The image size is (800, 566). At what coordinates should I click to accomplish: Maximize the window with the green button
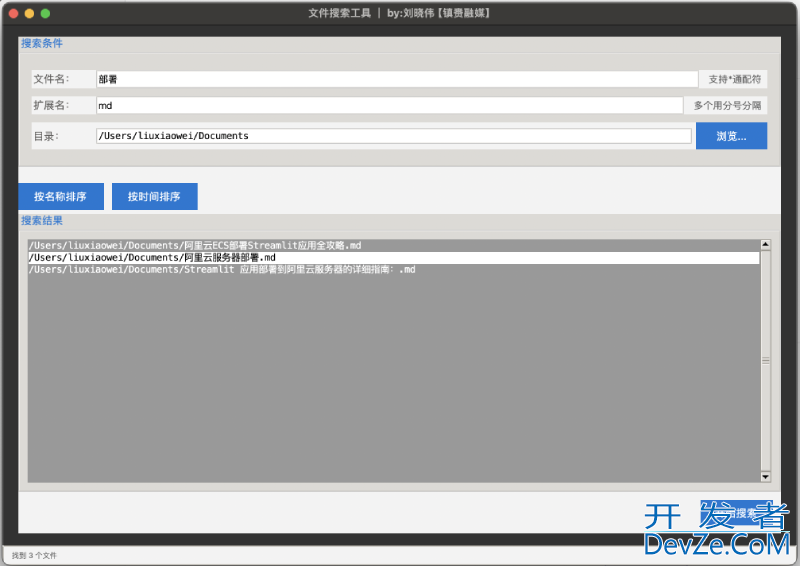click(46, 13)
